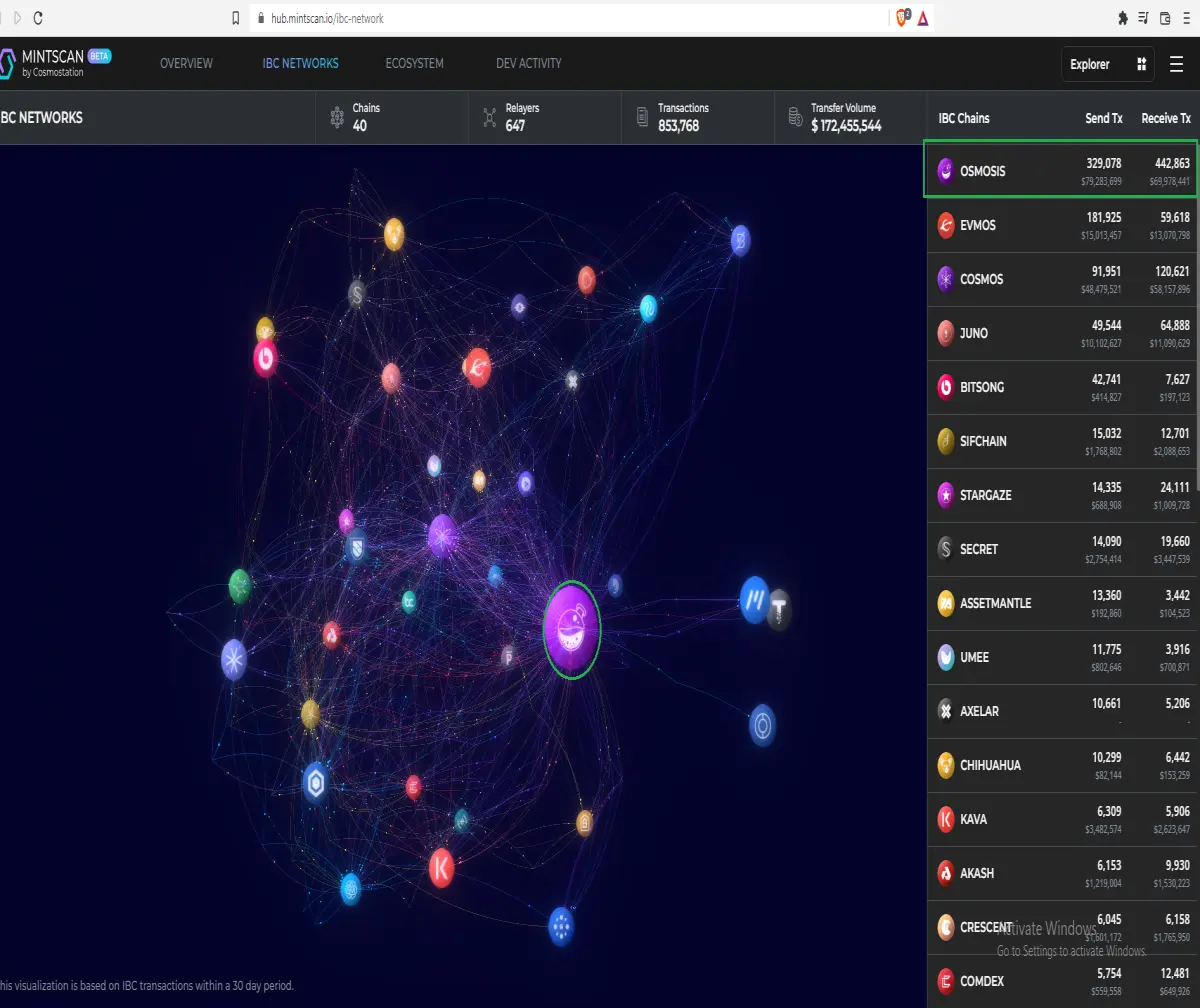Reload the page with browser refresh

pyautogui.click(x=38, y=18)
